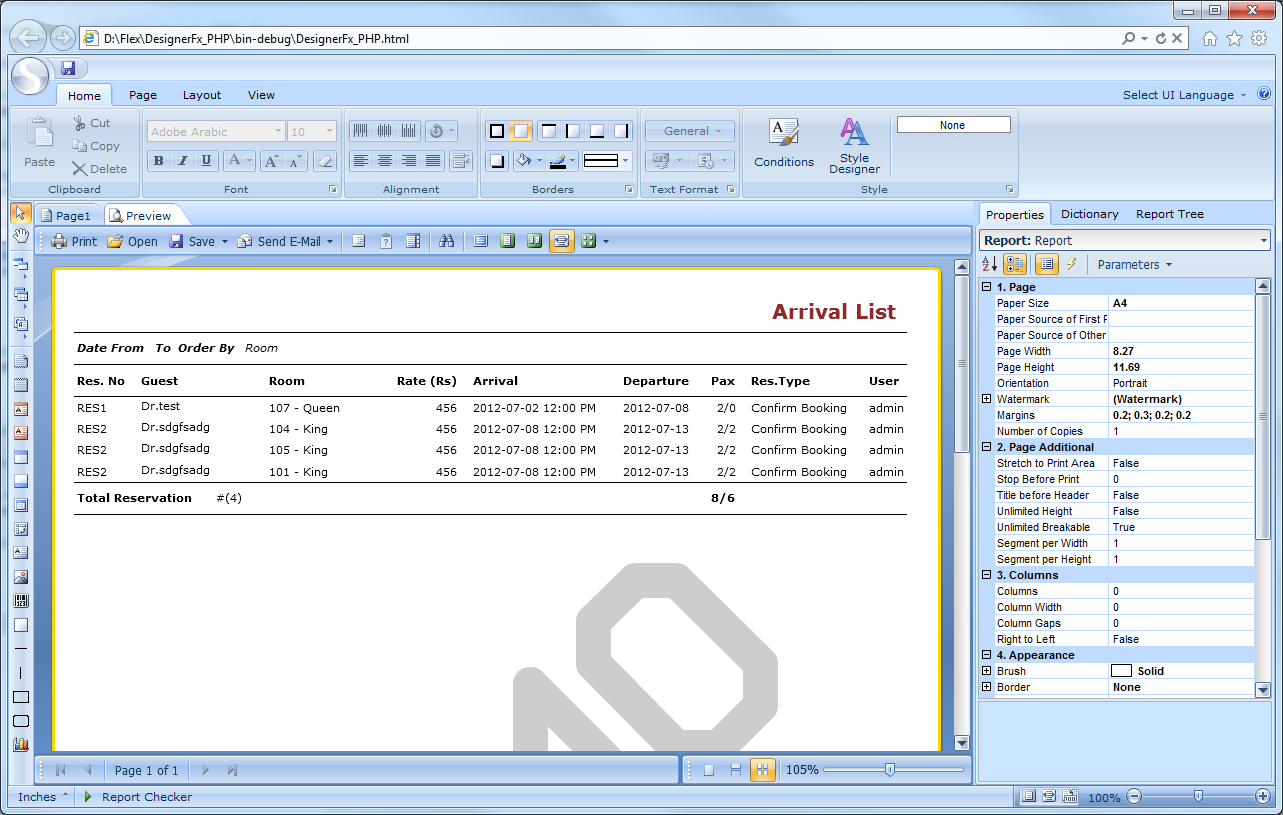
Task: Click the binoculars Find icon in the preview toolbar
Action: pos(447,241)
